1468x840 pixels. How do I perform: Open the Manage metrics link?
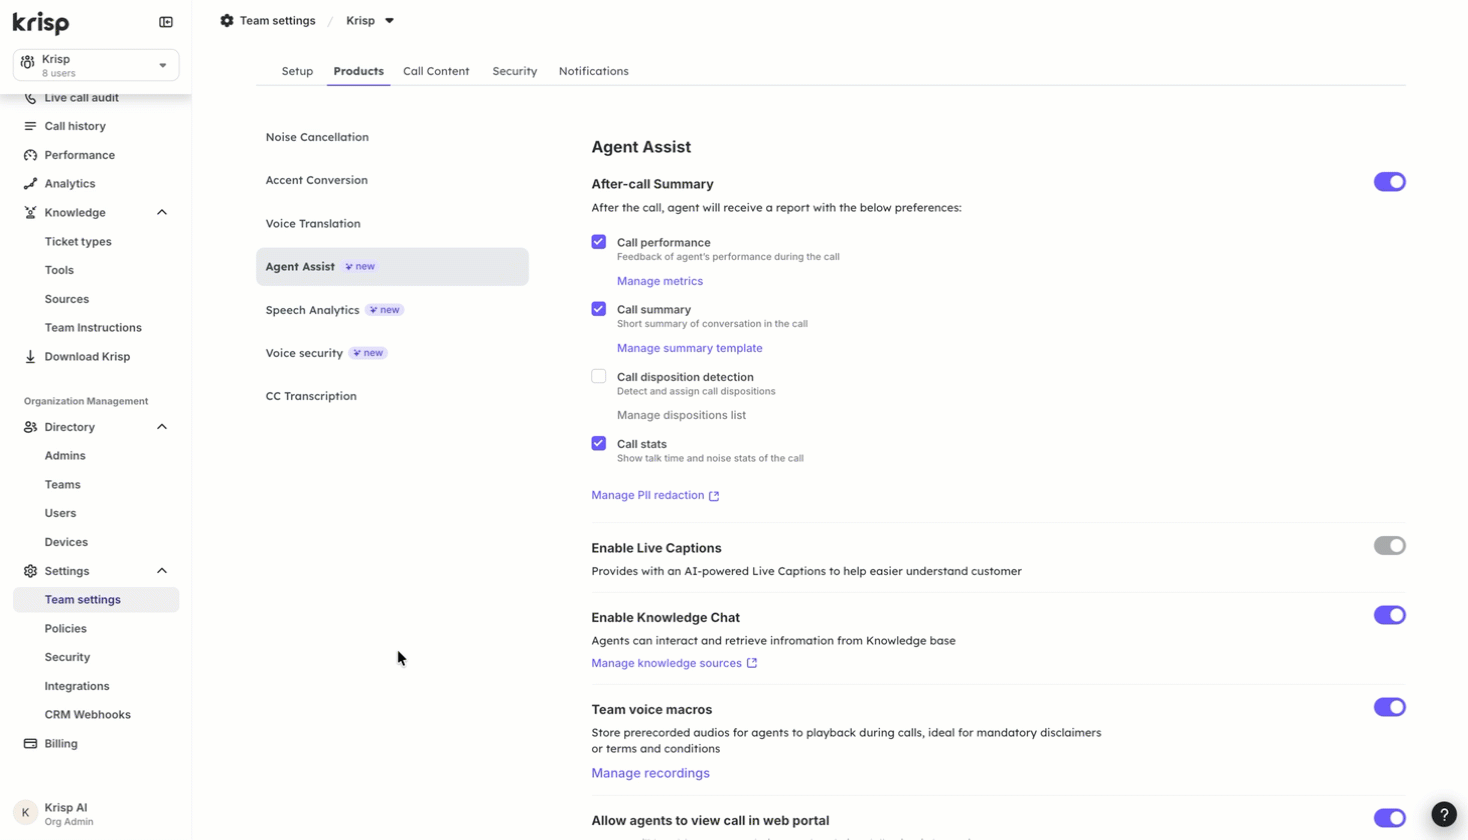click(660, 281)
